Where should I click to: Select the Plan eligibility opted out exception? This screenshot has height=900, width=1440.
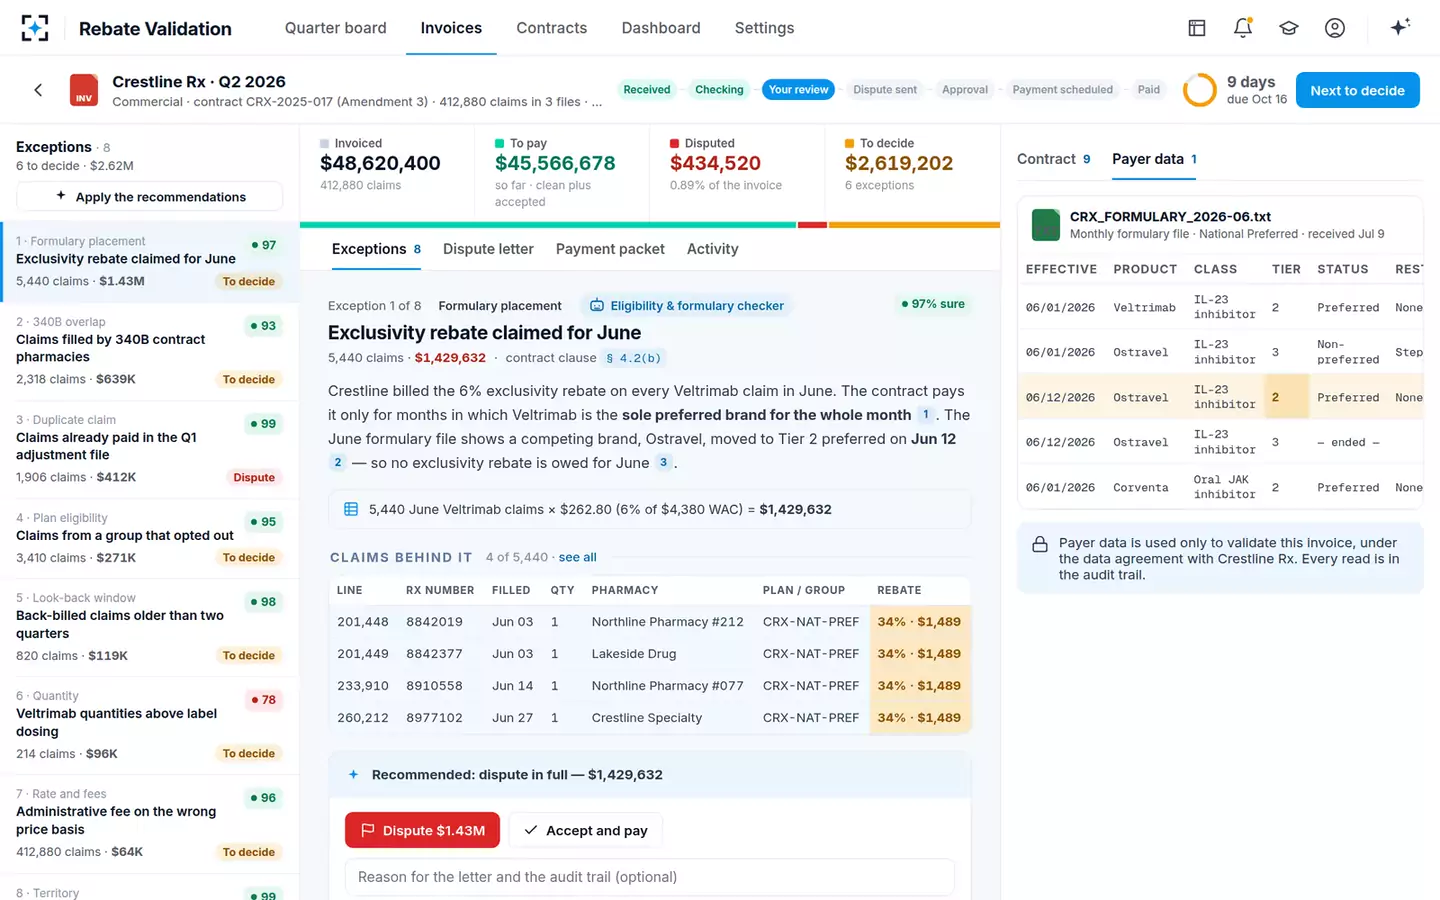tap(150, 539)
